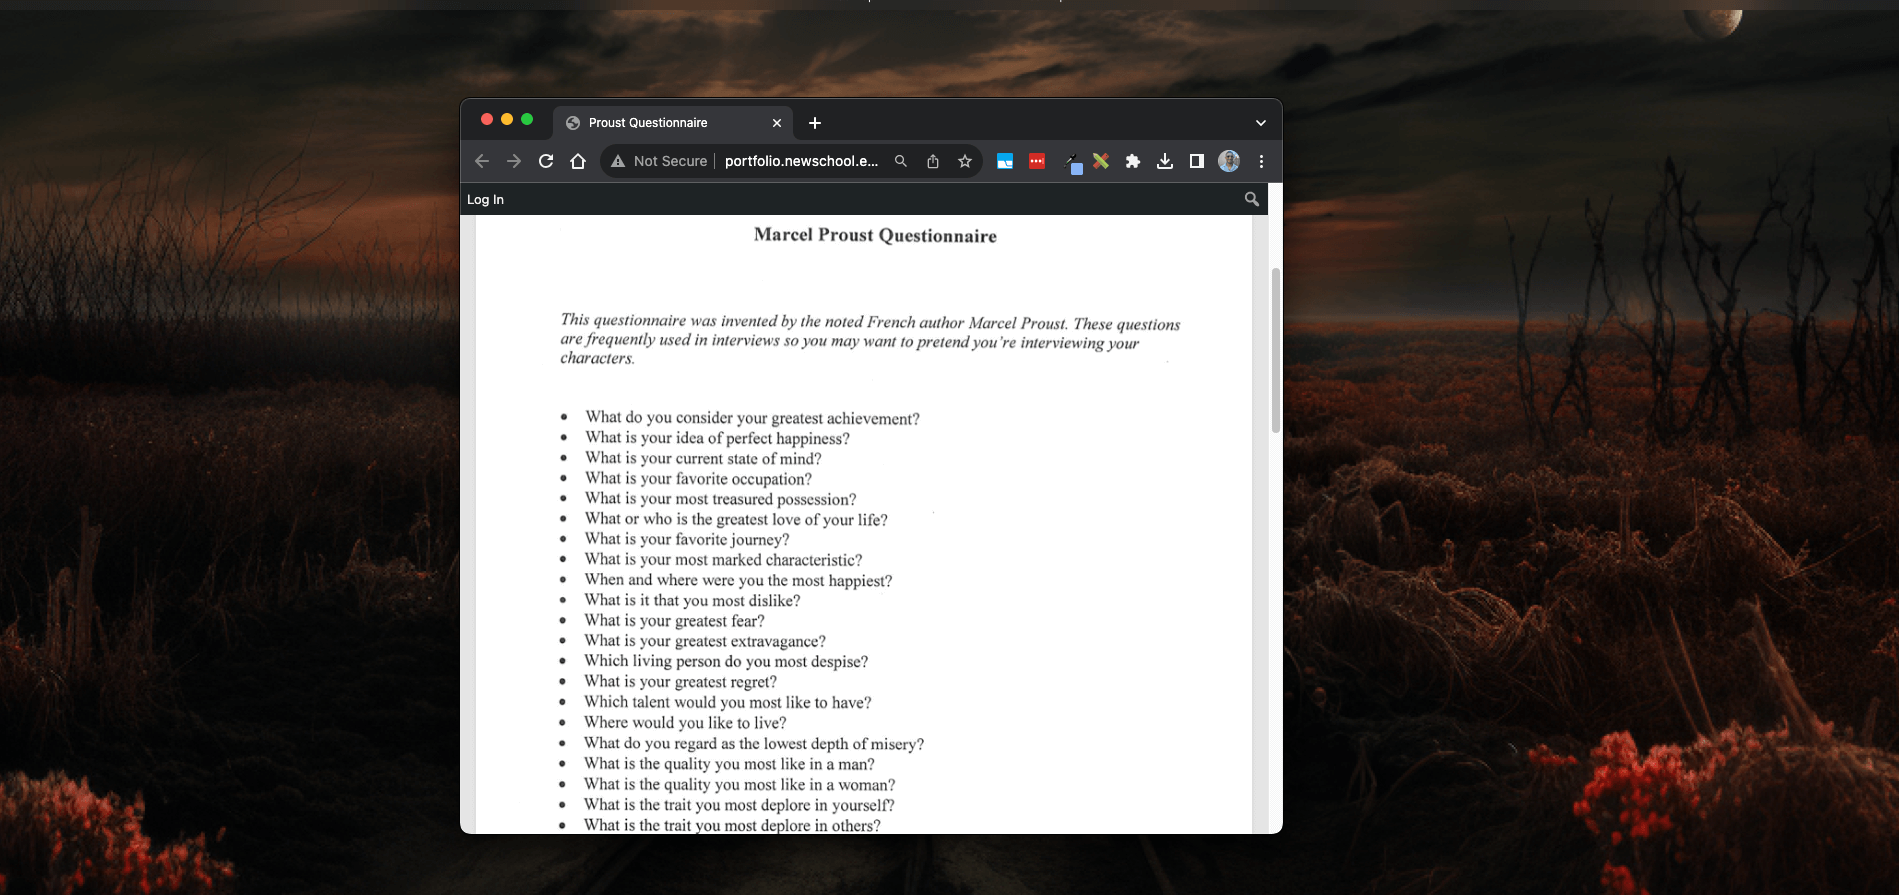Click 'What do you regard as the lowest depth of misery?'
Screen dimensions: 1899x895
point(754,743)
